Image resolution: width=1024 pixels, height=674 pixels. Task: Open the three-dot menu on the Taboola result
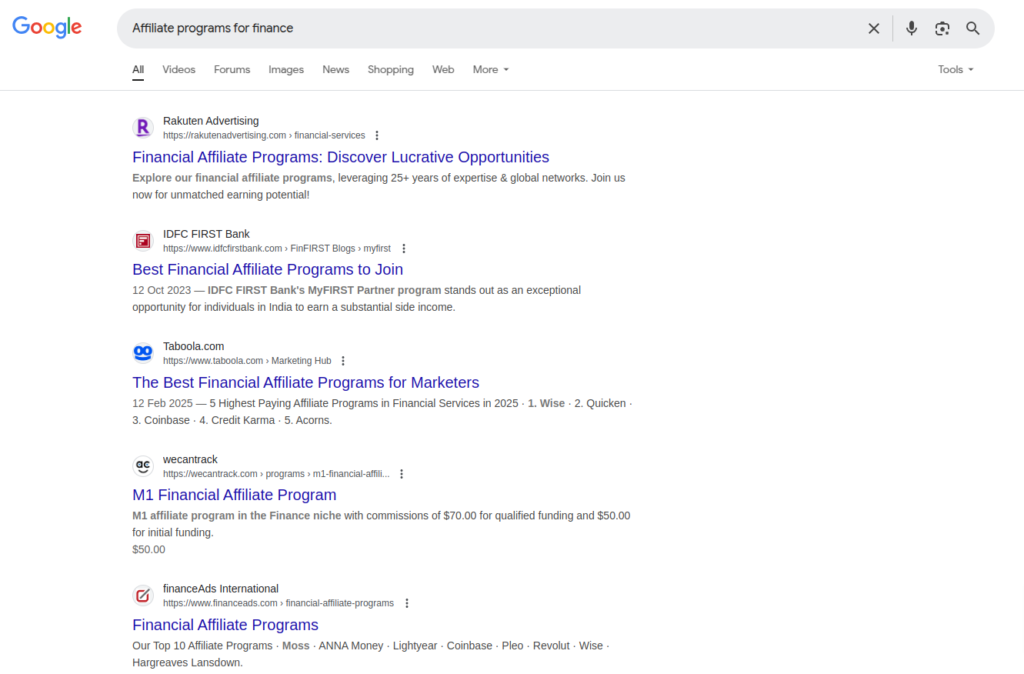pyautogui.click(x=343, y=360)
